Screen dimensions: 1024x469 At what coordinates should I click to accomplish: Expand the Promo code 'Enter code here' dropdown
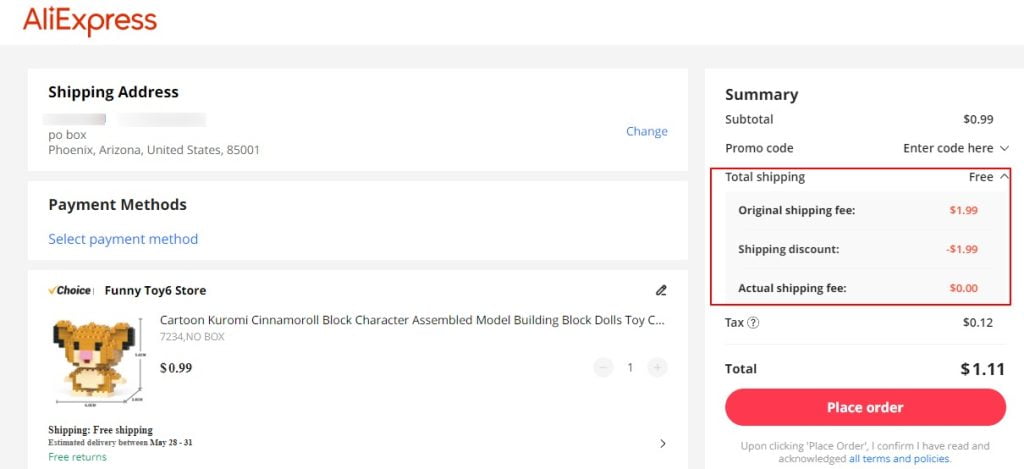tap(955, 148)
